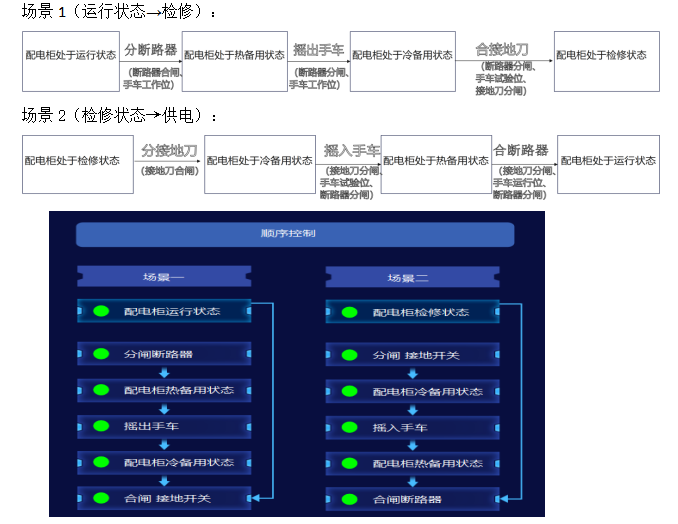This screenshot has height=524, width=678.
Task: Click down arrow below 摇入手车 step
Action: (x=412, y=445)
